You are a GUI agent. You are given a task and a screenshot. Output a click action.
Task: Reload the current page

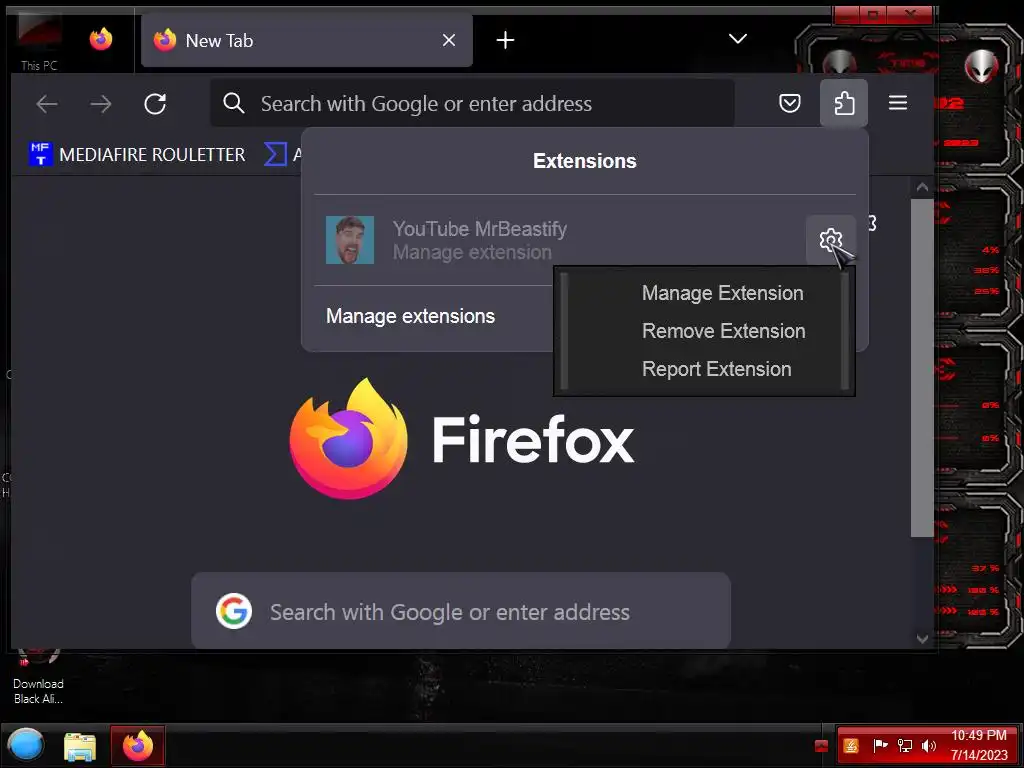tap(155, 104)
